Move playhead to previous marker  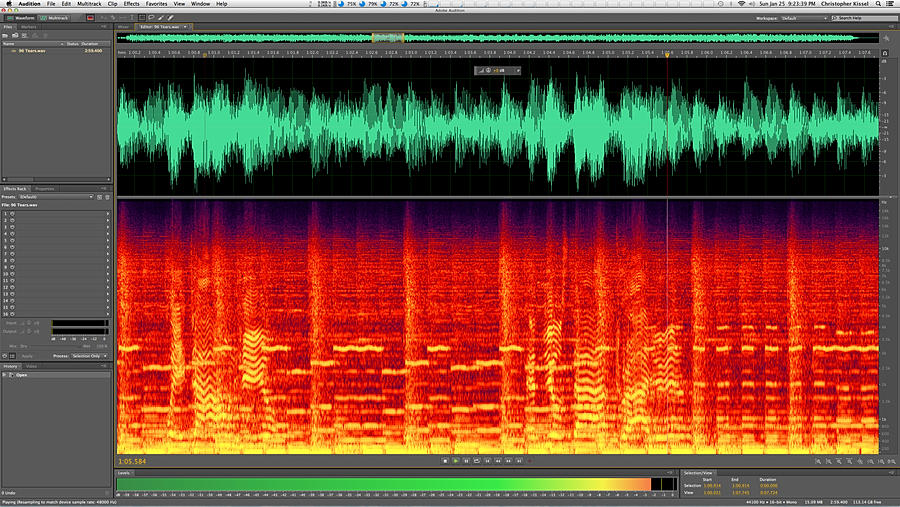[487, 460]
